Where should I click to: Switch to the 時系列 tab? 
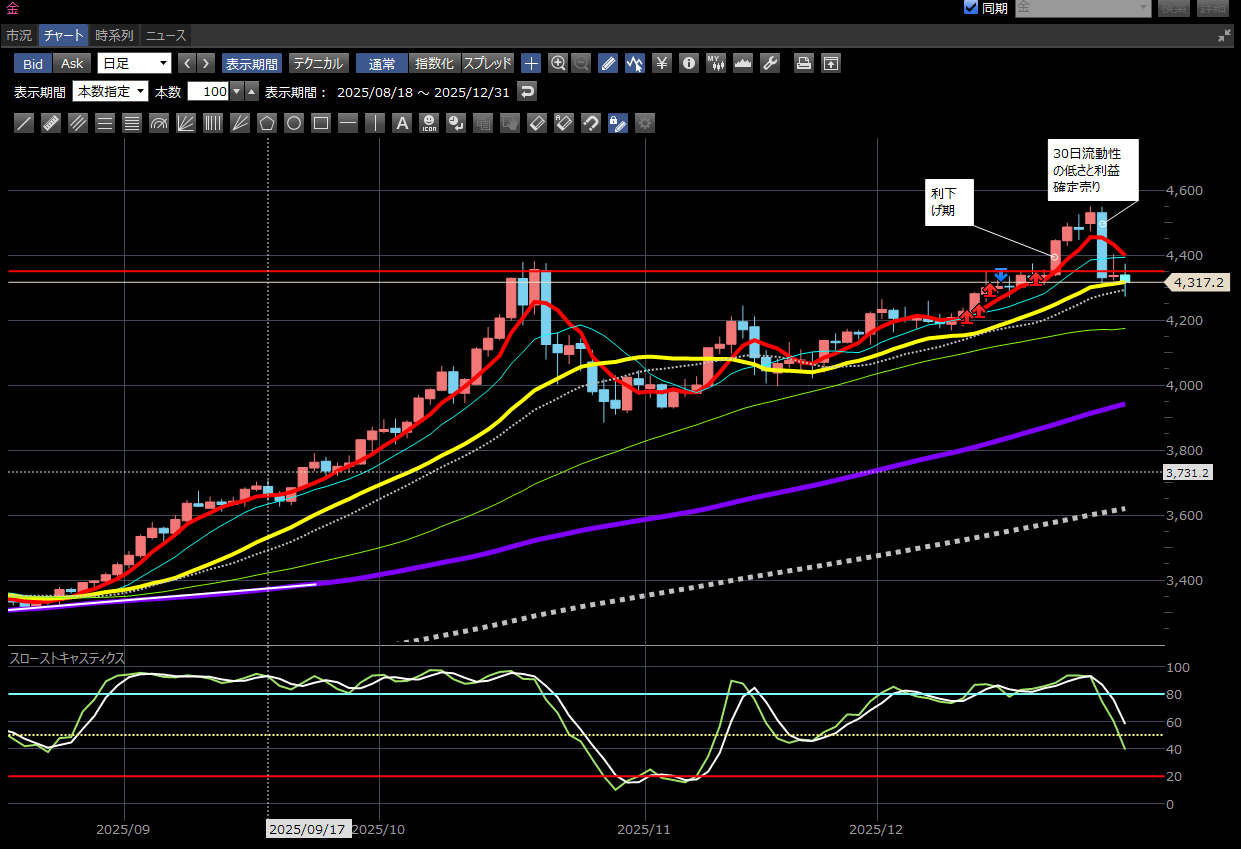pyautogui.click(x=114, y=35)
